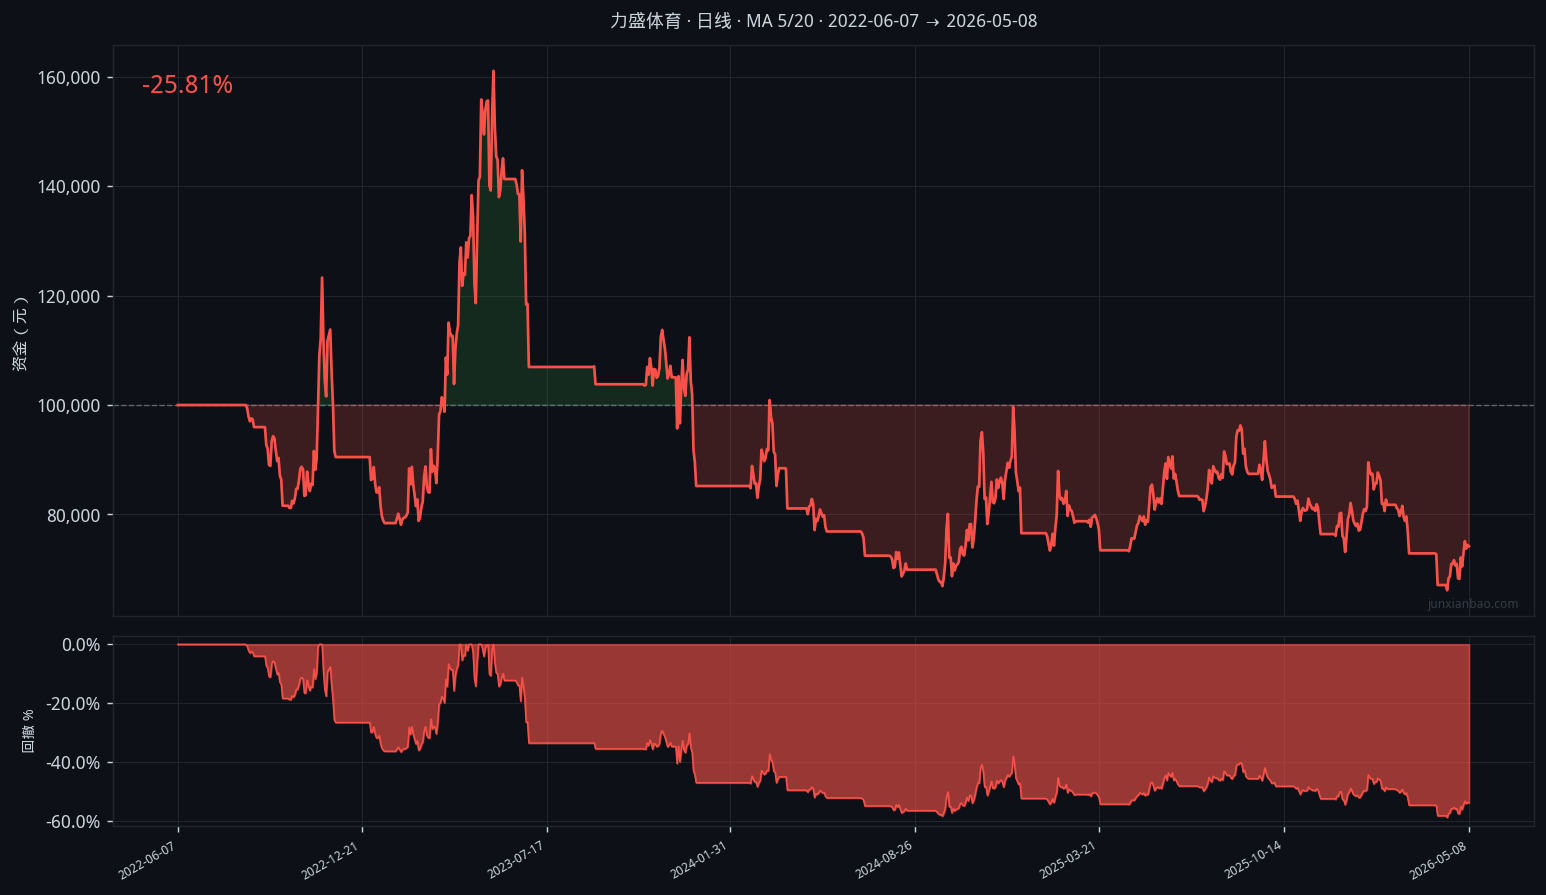Click the 2025-10-14 date label
This screenshot has width=1546, height=895.
1253,860
